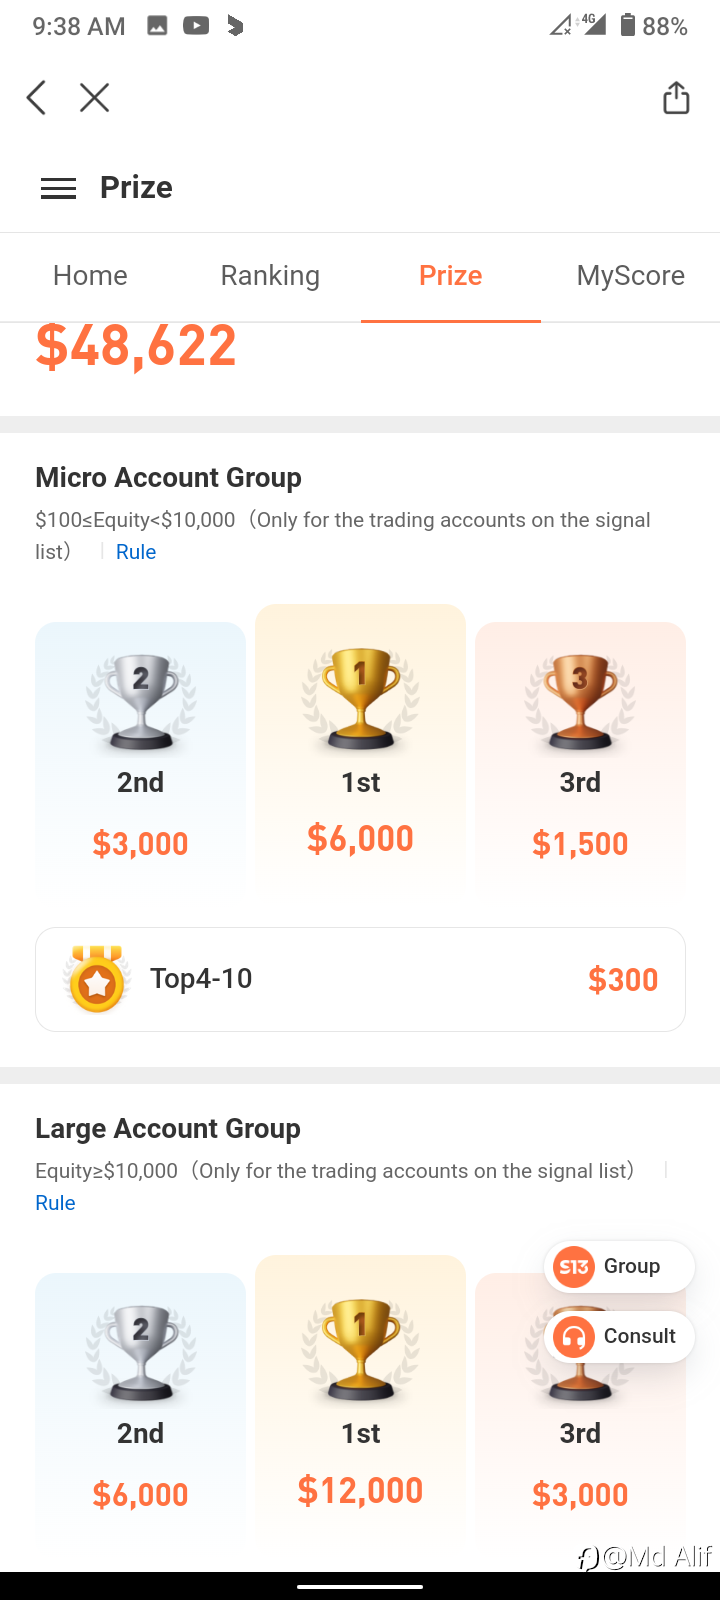Tap the Top4-10 medal icon
720x1600 pixels.
point(96,979)
